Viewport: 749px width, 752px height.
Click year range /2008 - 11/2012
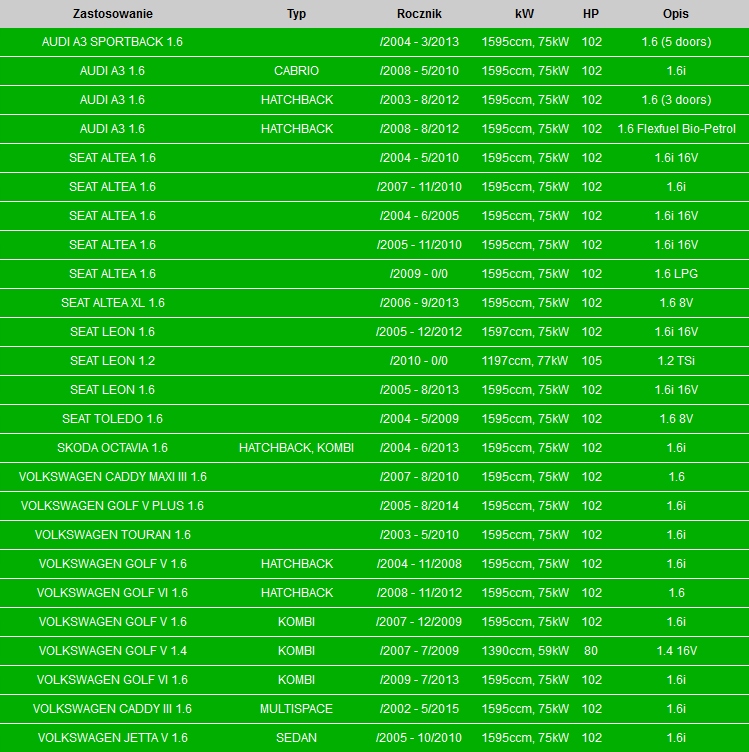tap(419, 593)
